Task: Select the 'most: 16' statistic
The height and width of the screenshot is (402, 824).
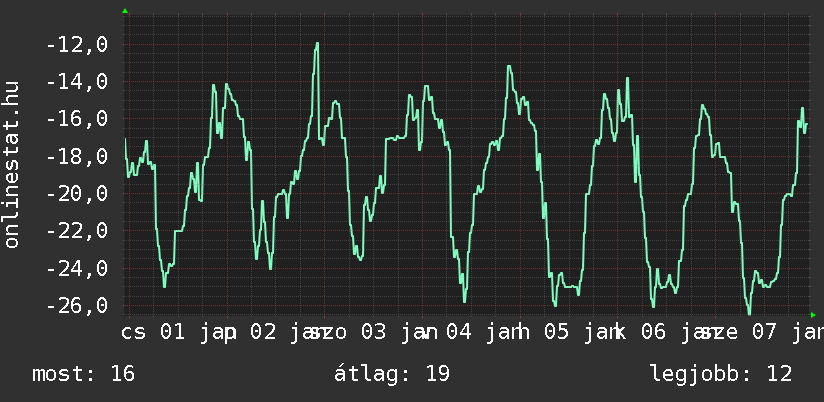Action: click(83, 374)
